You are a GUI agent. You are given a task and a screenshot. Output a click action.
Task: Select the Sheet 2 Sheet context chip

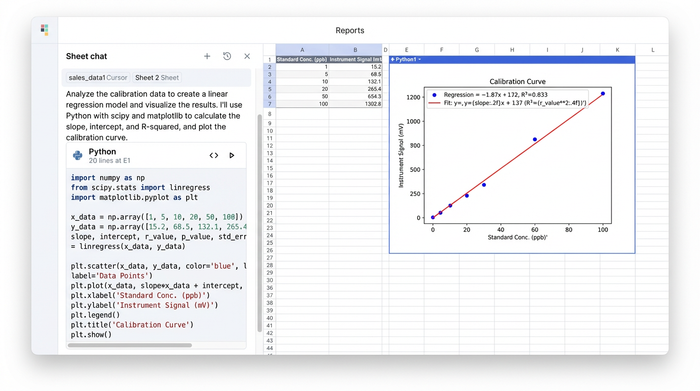click(157, 78)
